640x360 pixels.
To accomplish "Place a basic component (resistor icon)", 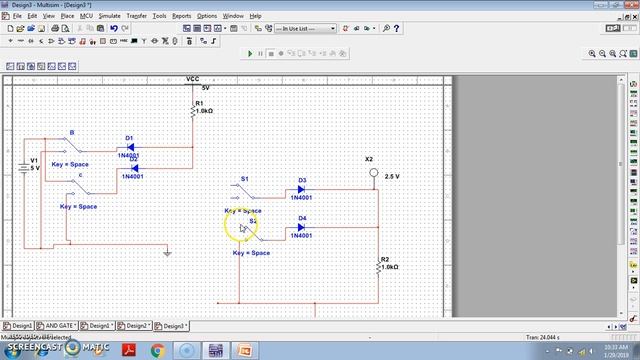I will pos(20,41).
